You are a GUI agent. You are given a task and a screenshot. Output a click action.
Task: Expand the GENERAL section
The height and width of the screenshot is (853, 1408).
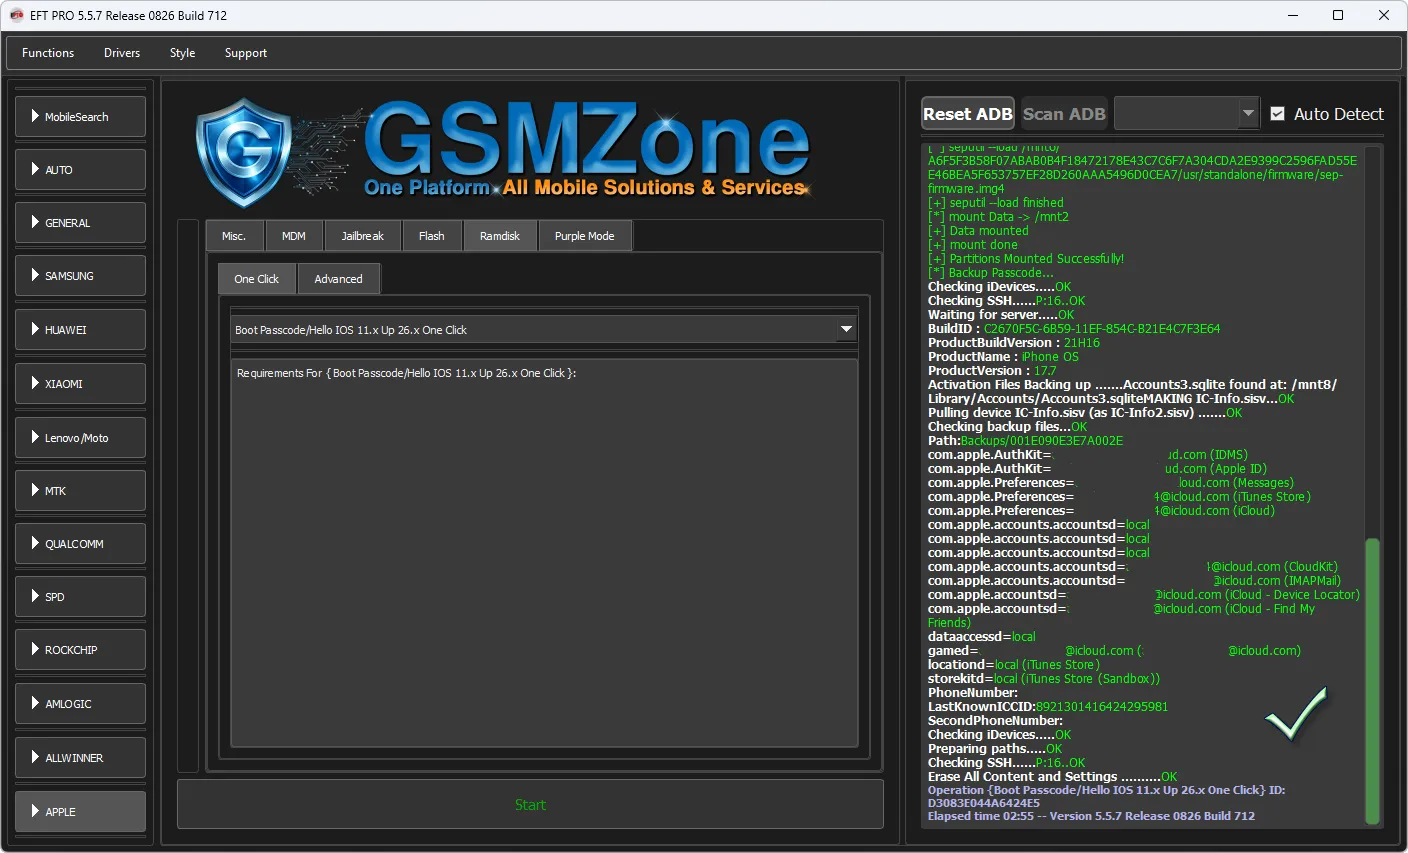(81, 223)
